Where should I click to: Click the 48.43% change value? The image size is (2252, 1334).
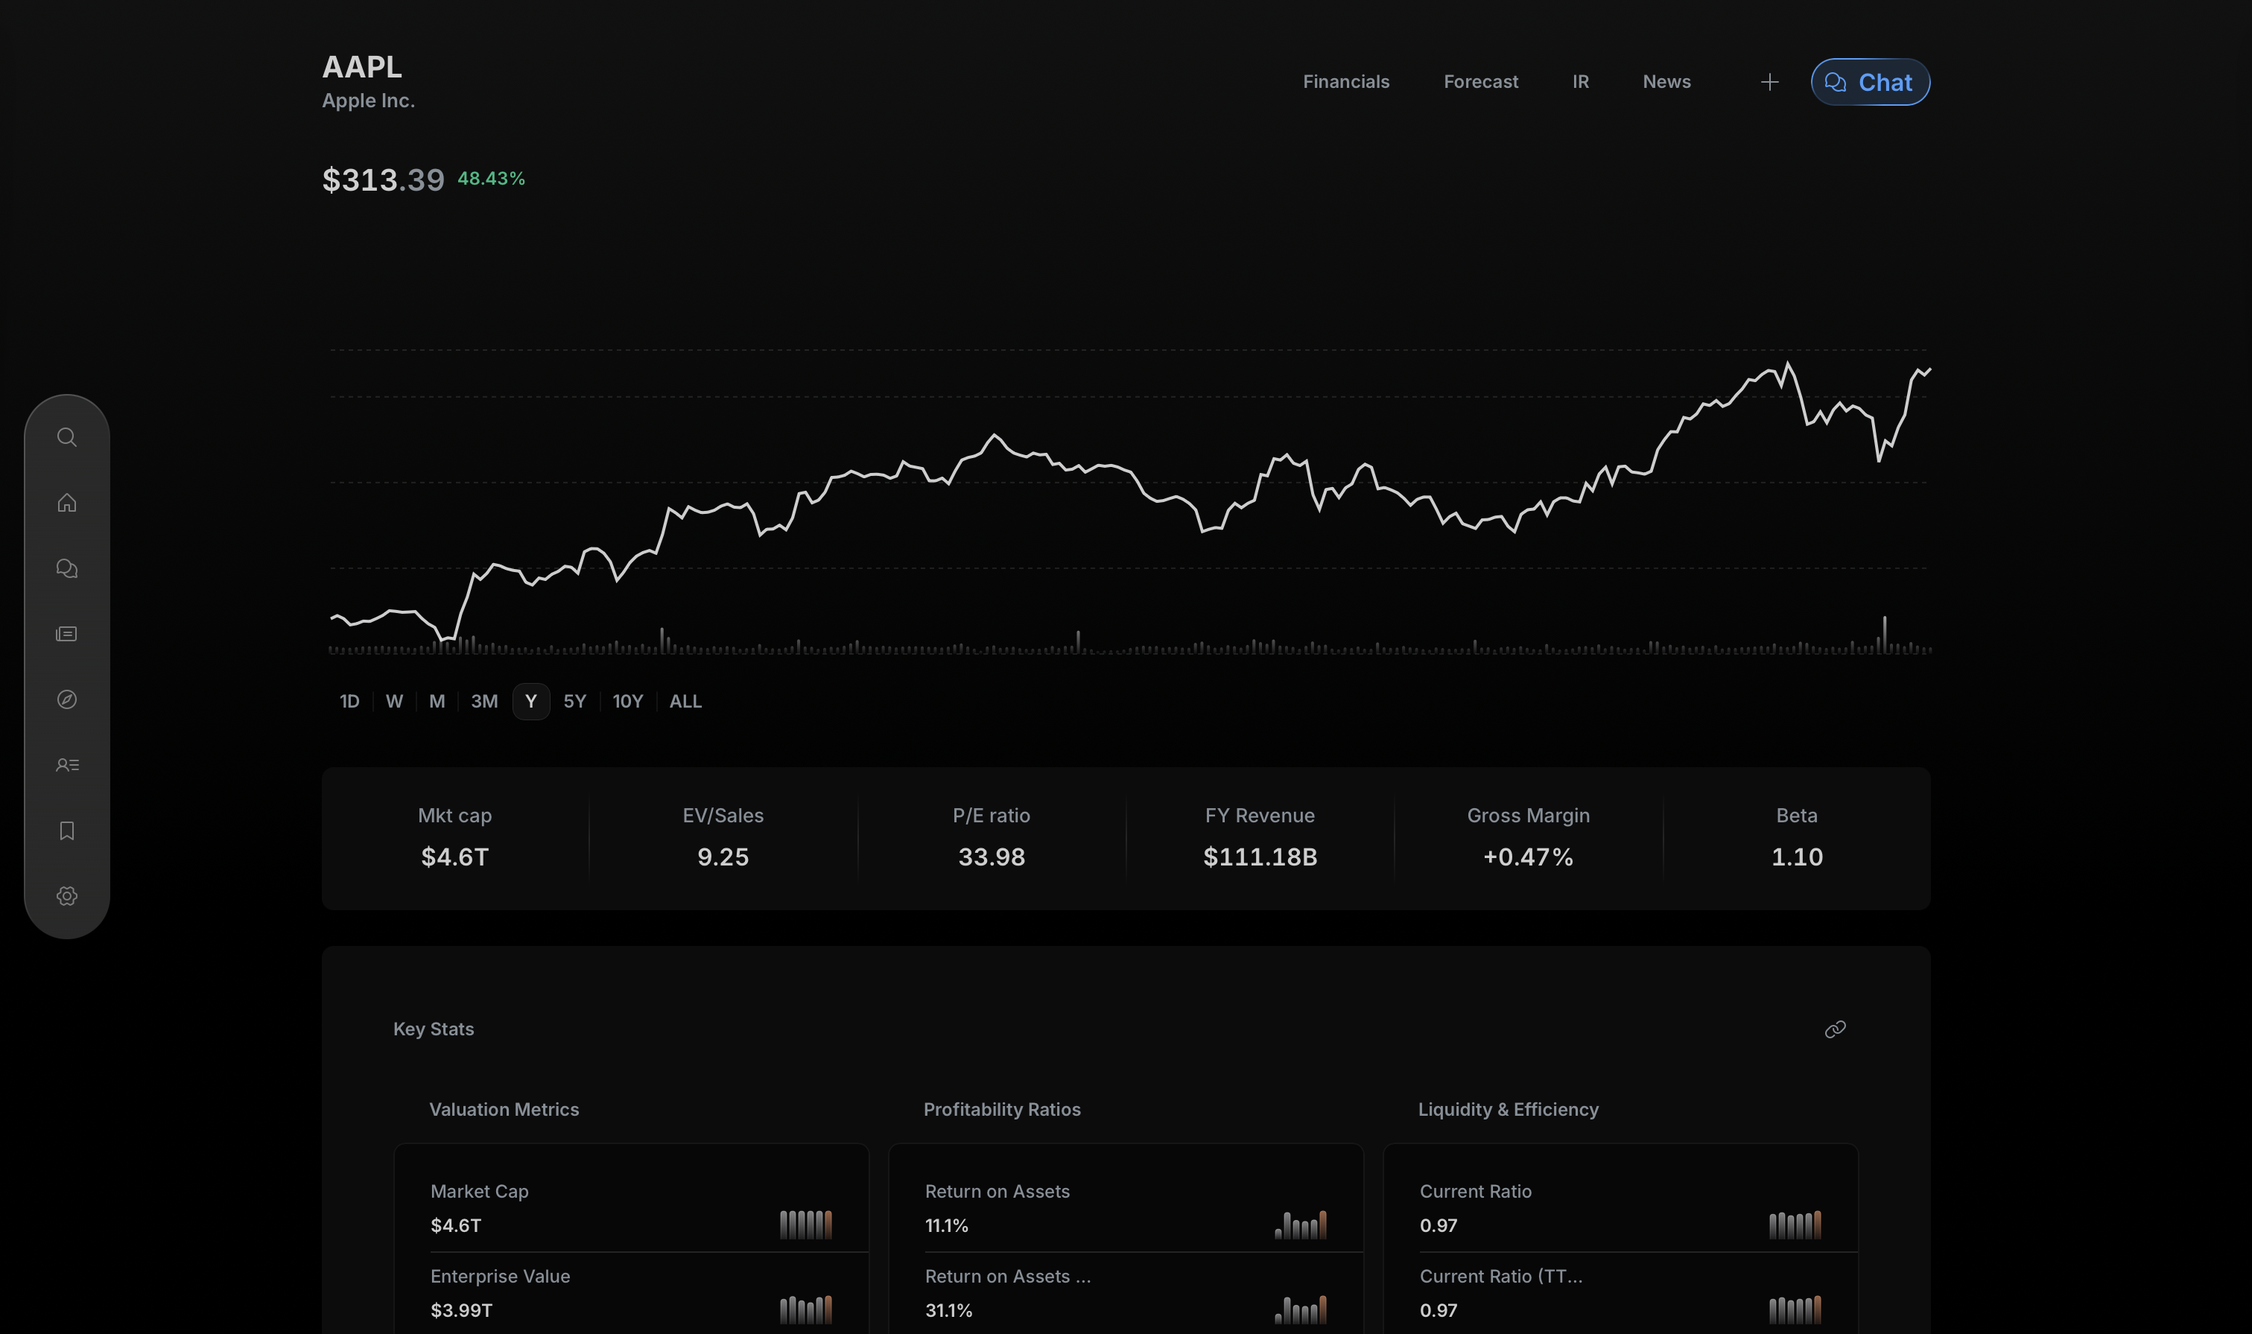[491, 179]
